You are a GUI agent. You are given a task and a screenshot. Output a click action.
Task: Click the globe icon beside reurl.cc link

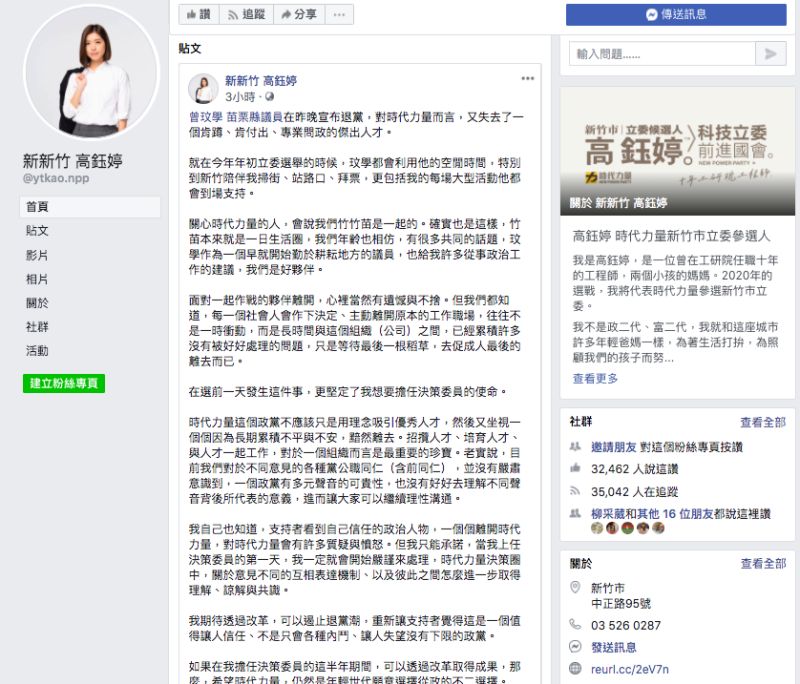tap(575, 669)
